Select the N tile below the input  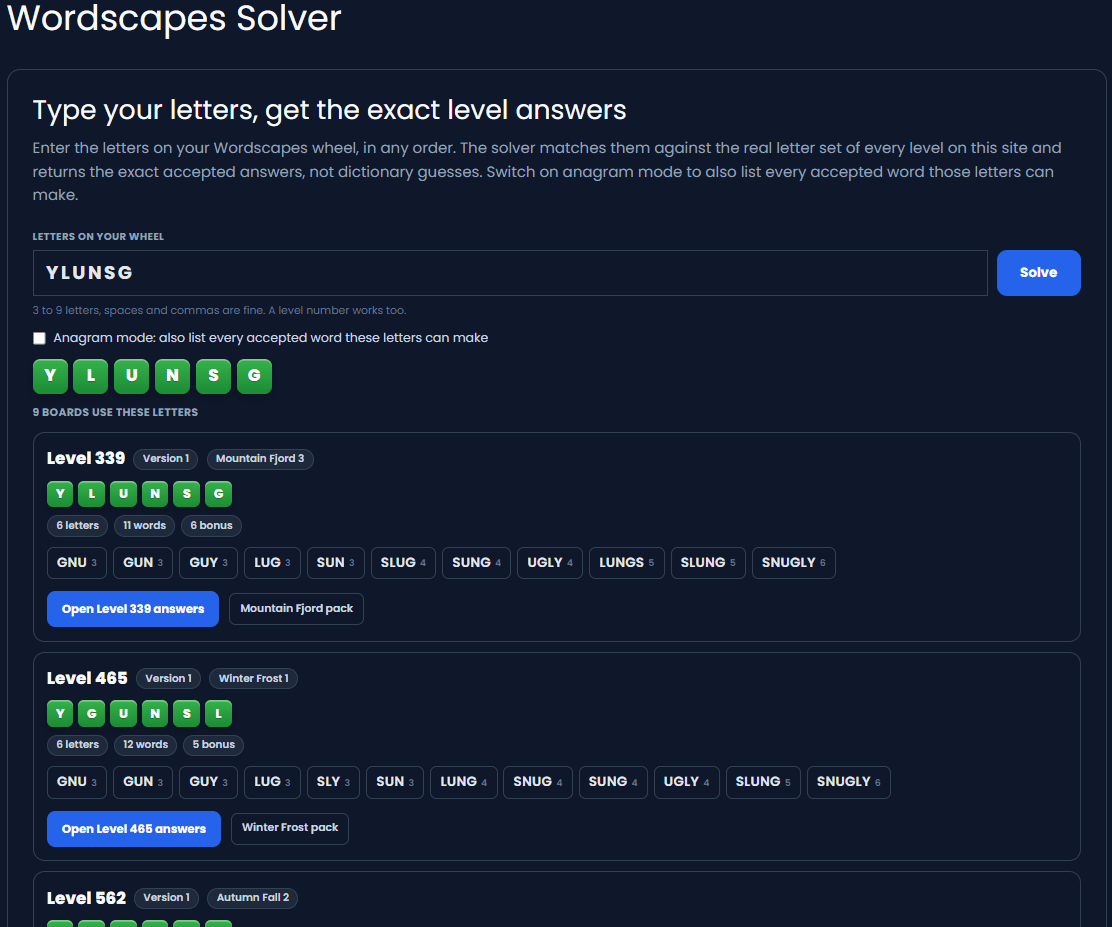tap(172, 376)
